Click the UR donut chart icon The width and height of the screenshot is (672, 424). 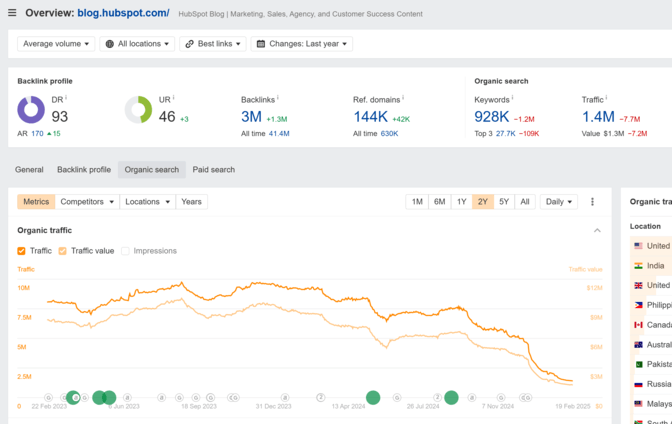pos(138,110)
